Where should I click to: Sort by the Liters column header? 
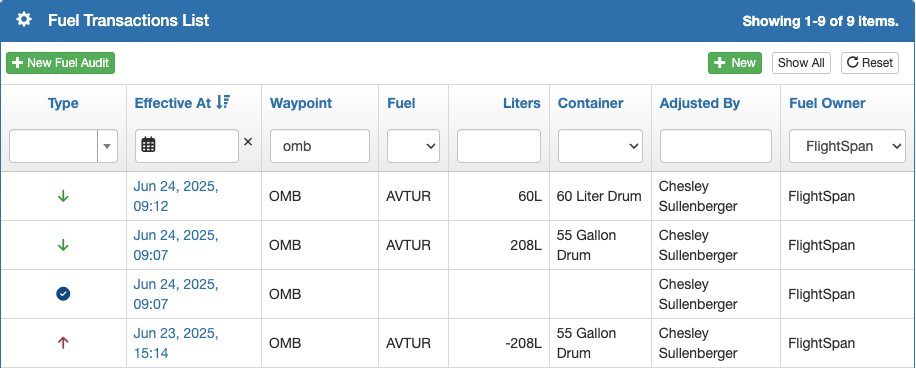[522, 103]
